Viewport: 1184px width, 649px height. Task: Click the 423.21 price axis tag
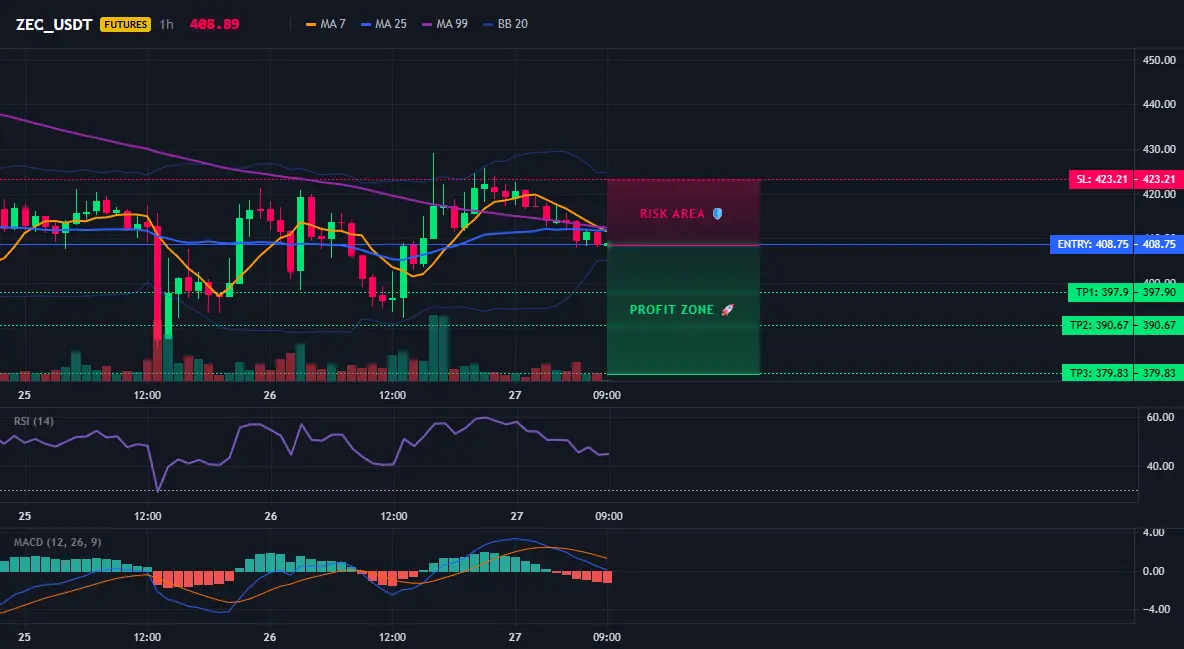click(x=1159, y=179)
